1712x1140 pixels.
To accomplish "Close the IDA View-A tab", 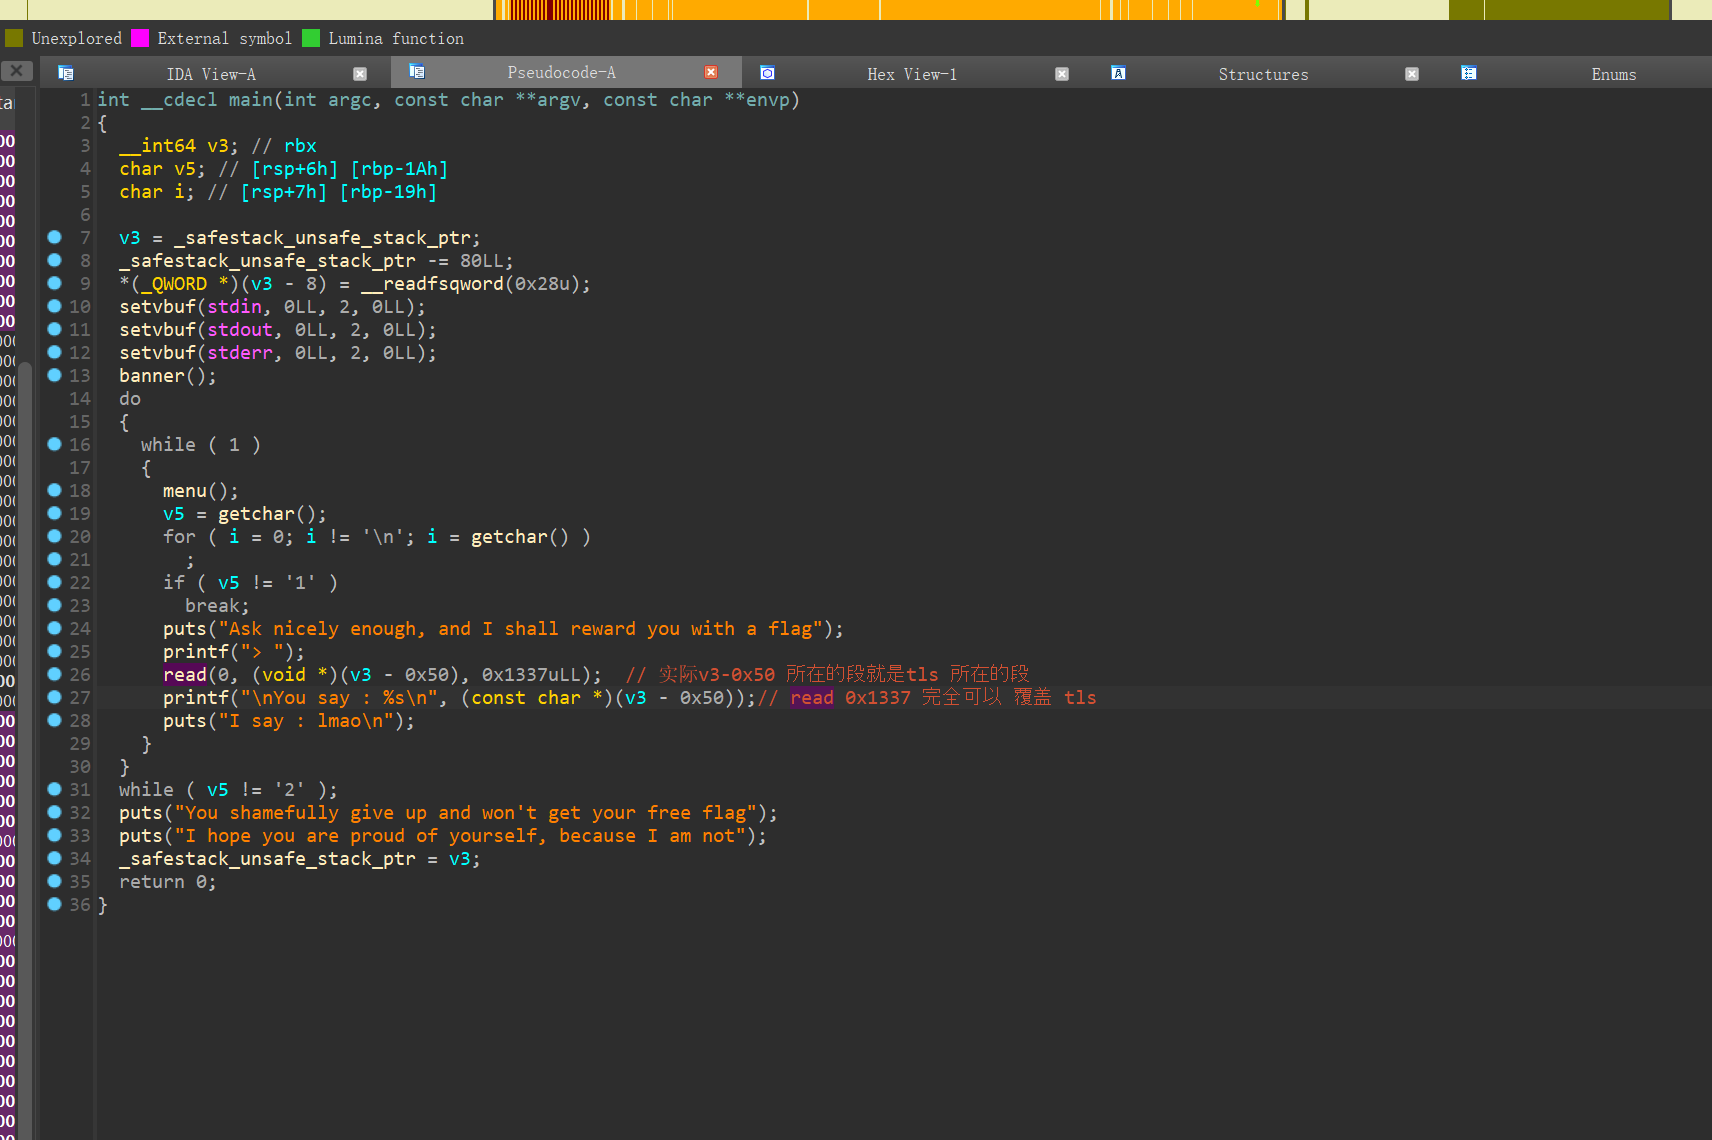I will (360, 74).
